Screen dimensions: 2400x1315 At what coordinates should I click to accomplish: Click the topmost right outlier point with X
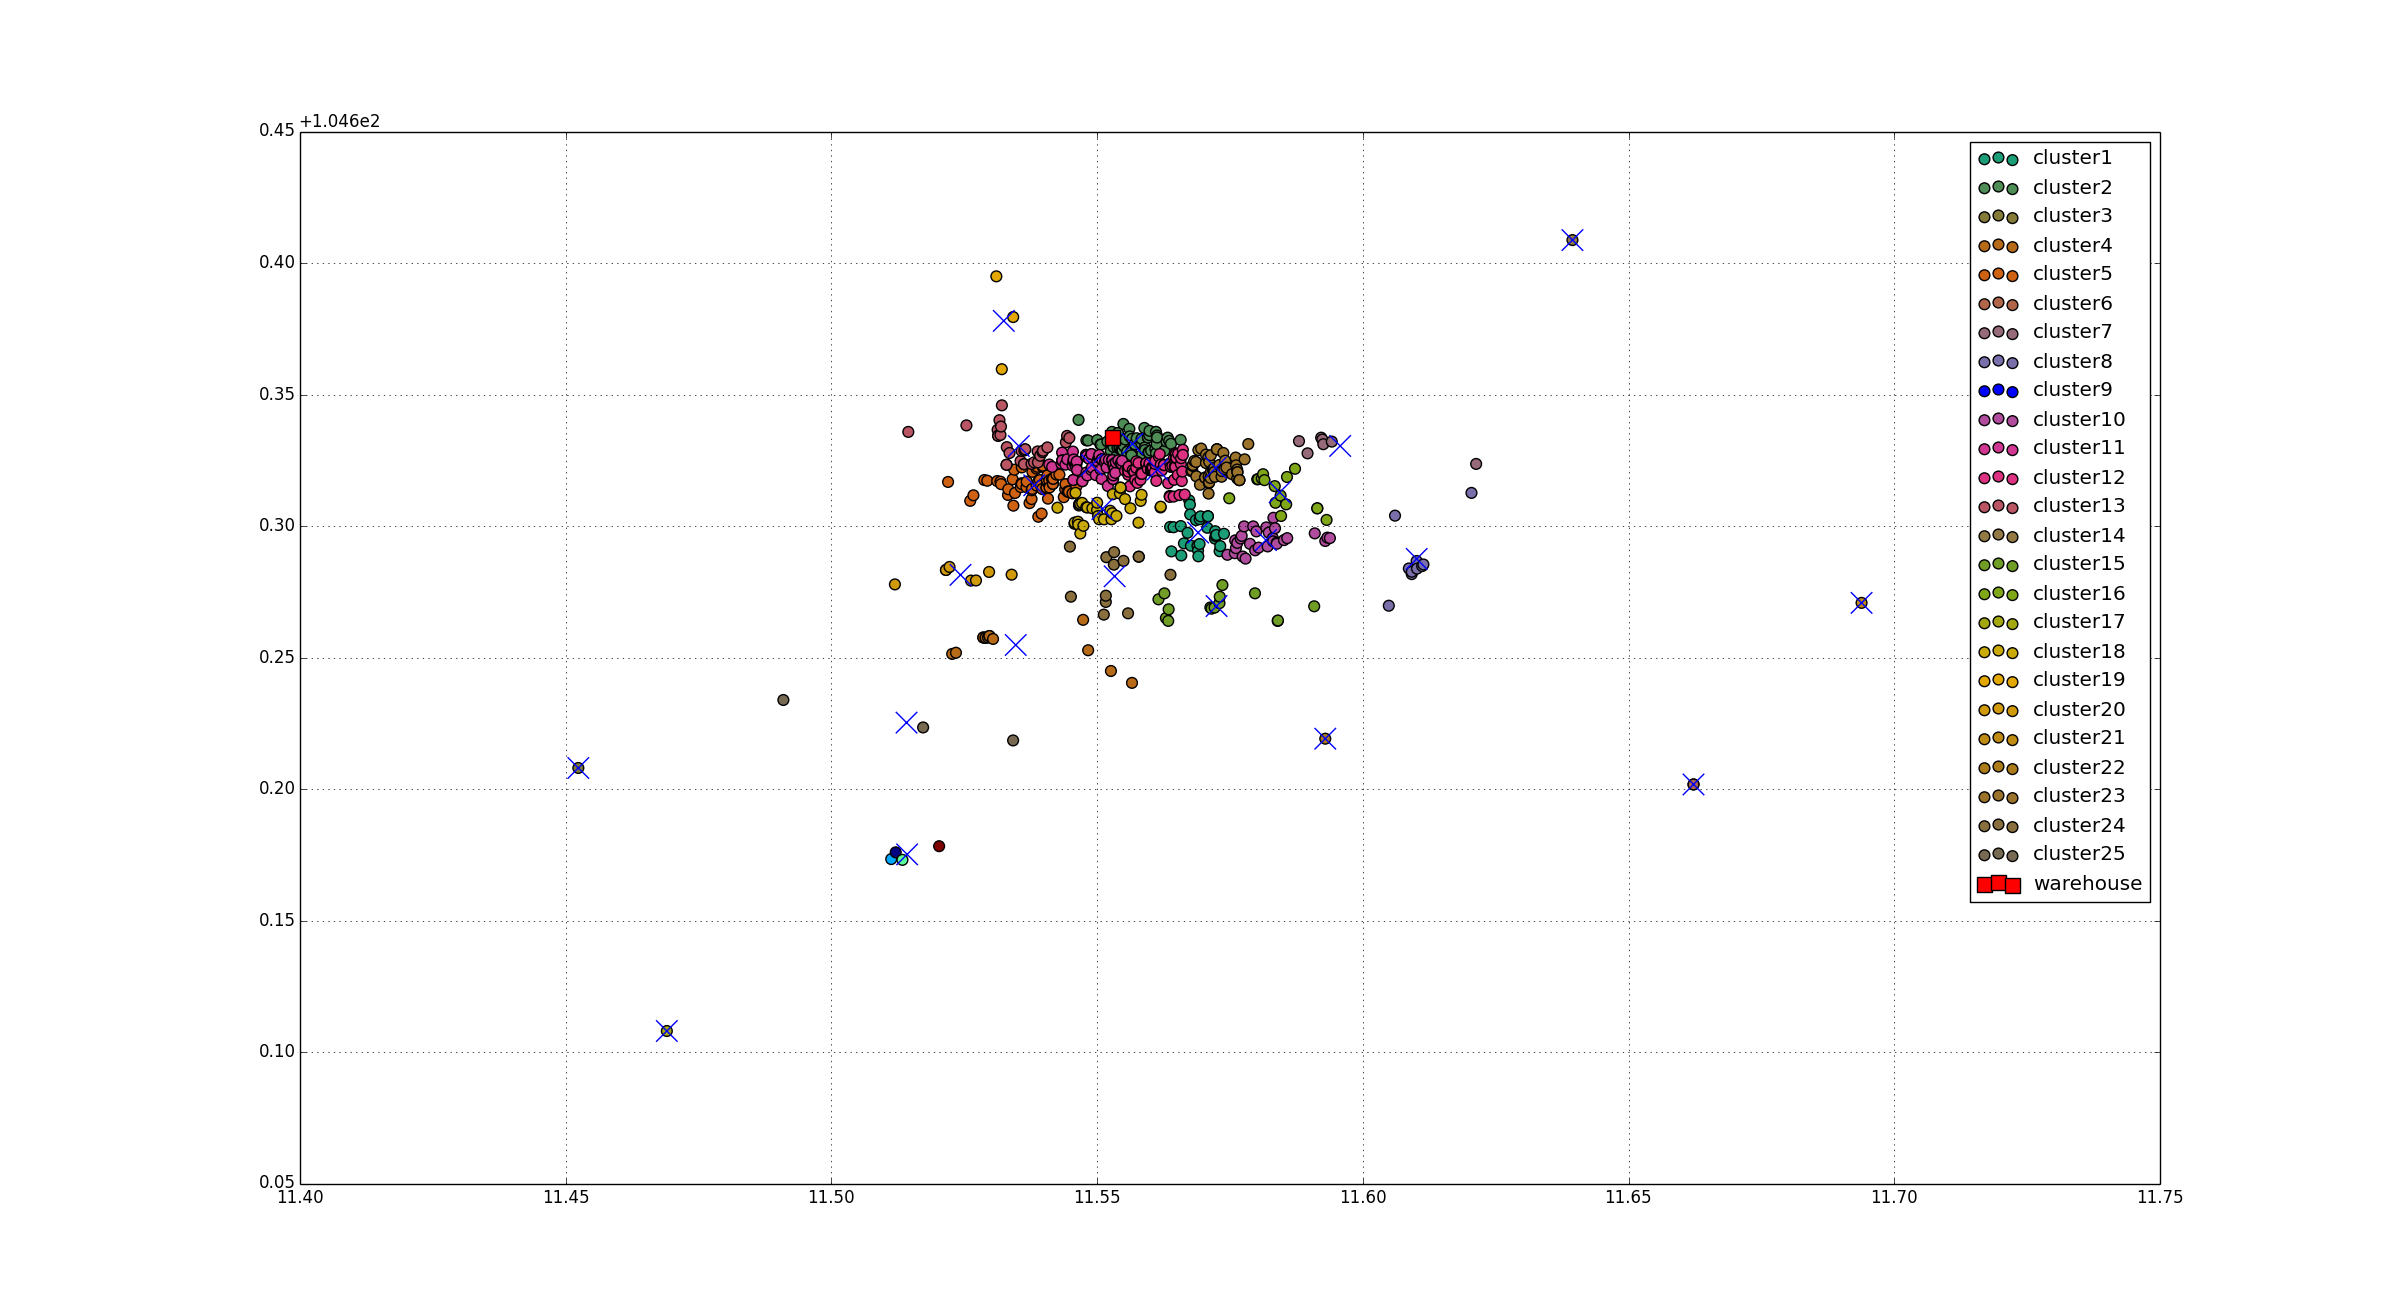(1572, 240)
